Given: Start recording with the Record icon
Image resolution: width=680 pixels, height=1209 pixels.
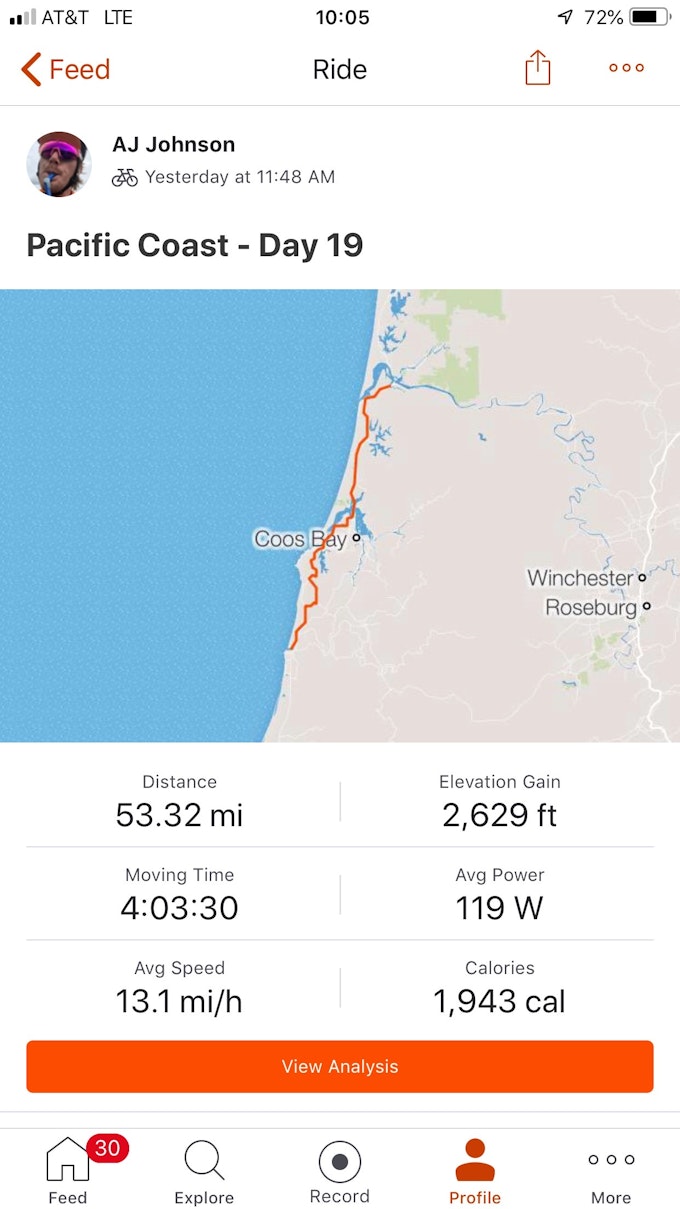Looking at the screenshot, I should click(340, 1161).
